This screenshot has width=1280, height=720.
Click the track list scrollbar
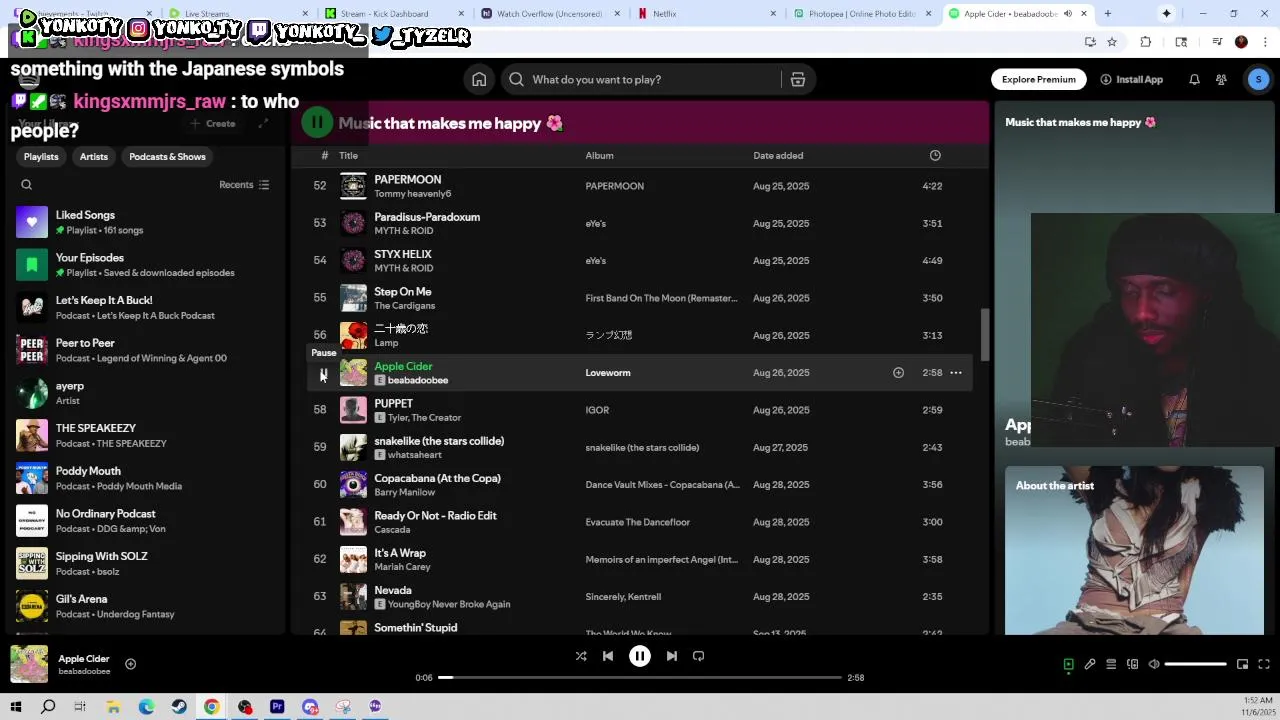985,335
